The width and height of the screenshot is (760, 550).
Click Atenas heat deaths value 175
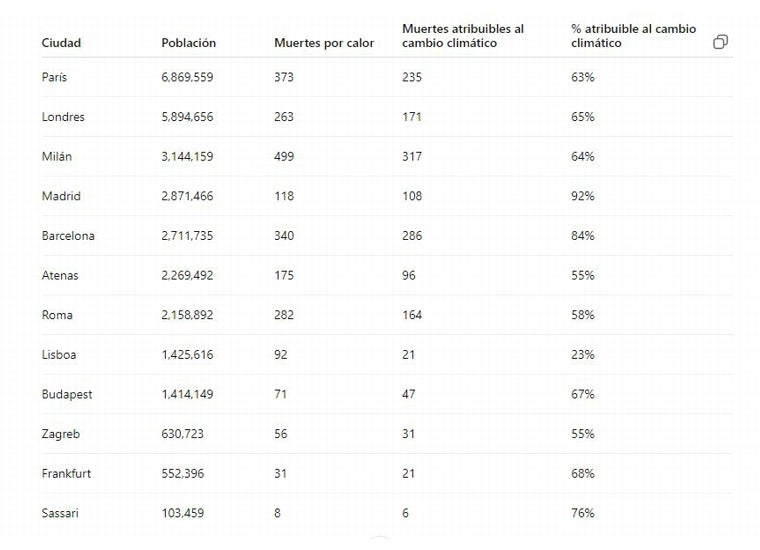coord(284,276)
